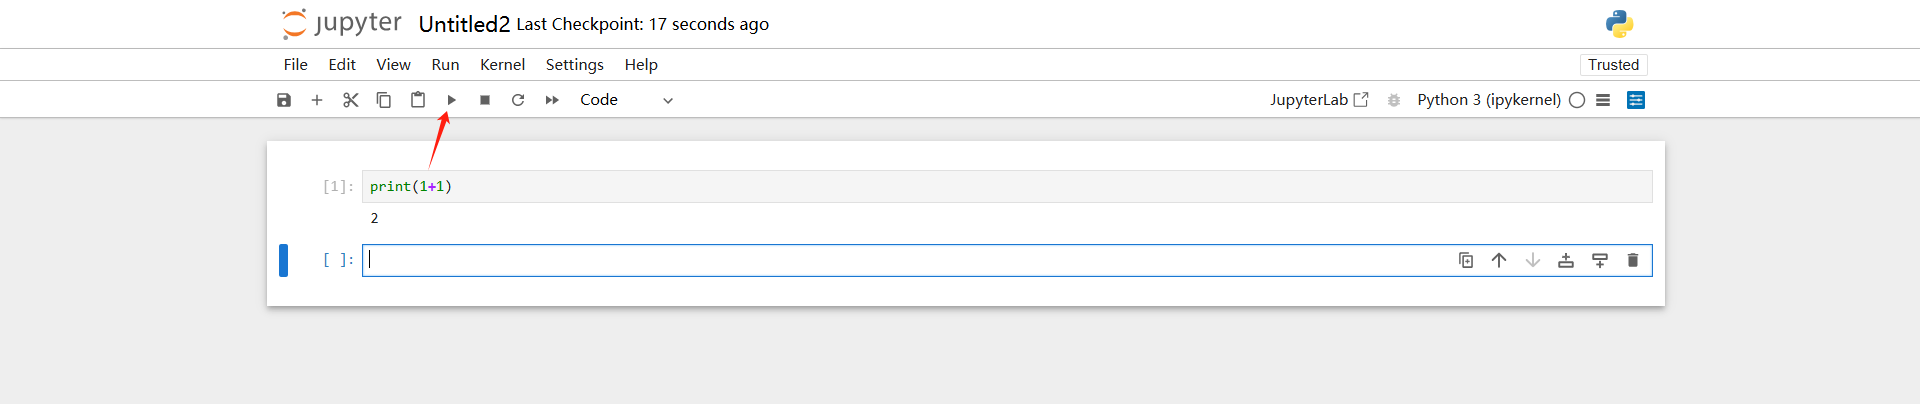Restart the kernel with the circular arrow icon
Viewport: 1920px width, 404px height.
coord(518,100)
